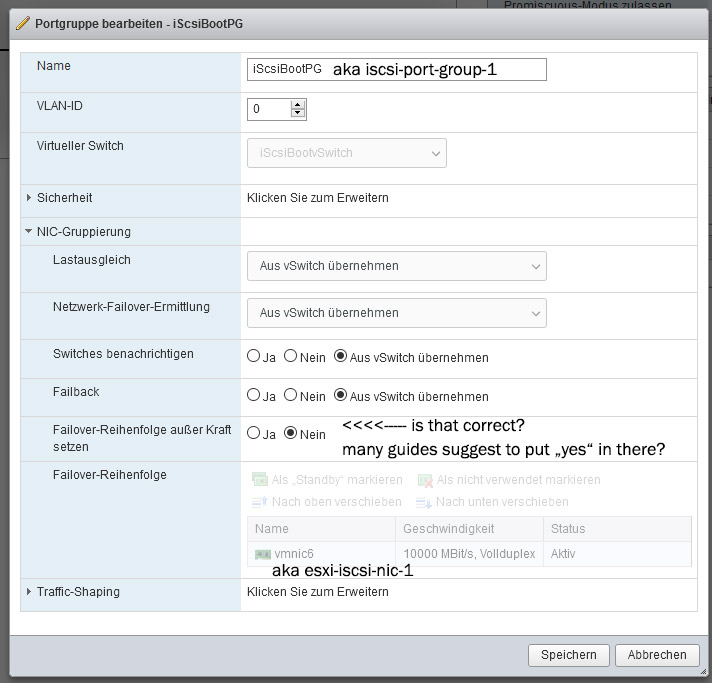712x683 pixels.
Task: Click the Name input field
Action: tap(396, 69)
